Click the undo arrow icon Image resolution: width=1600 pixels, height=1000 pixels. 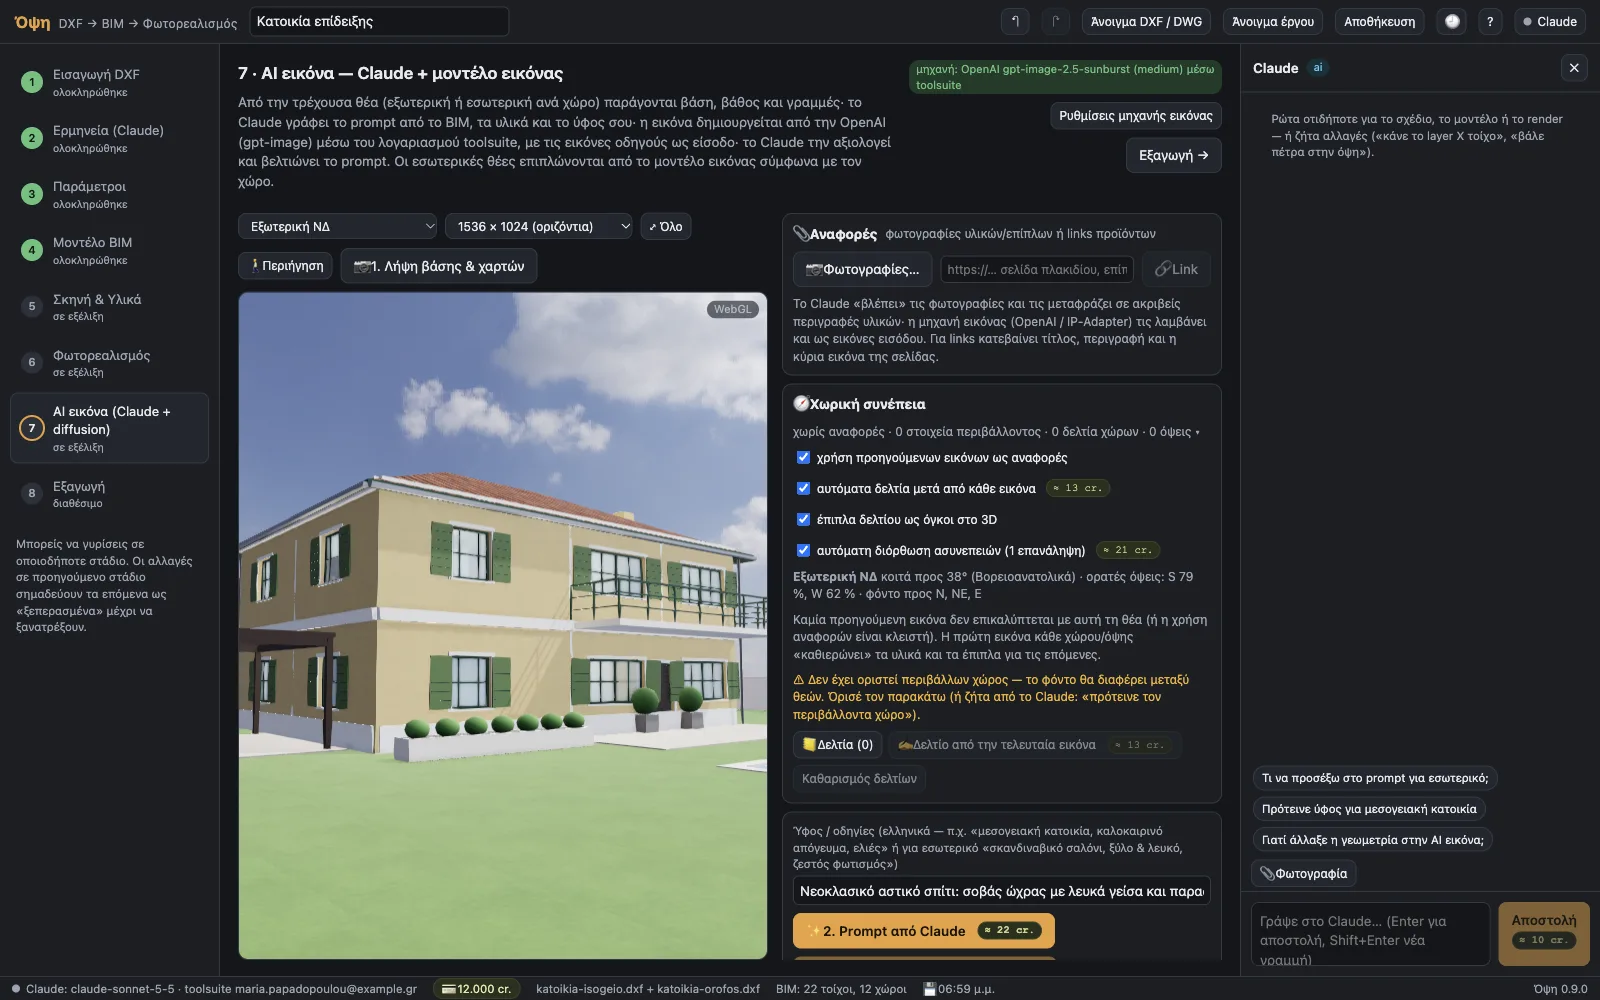click(1015, 21)
